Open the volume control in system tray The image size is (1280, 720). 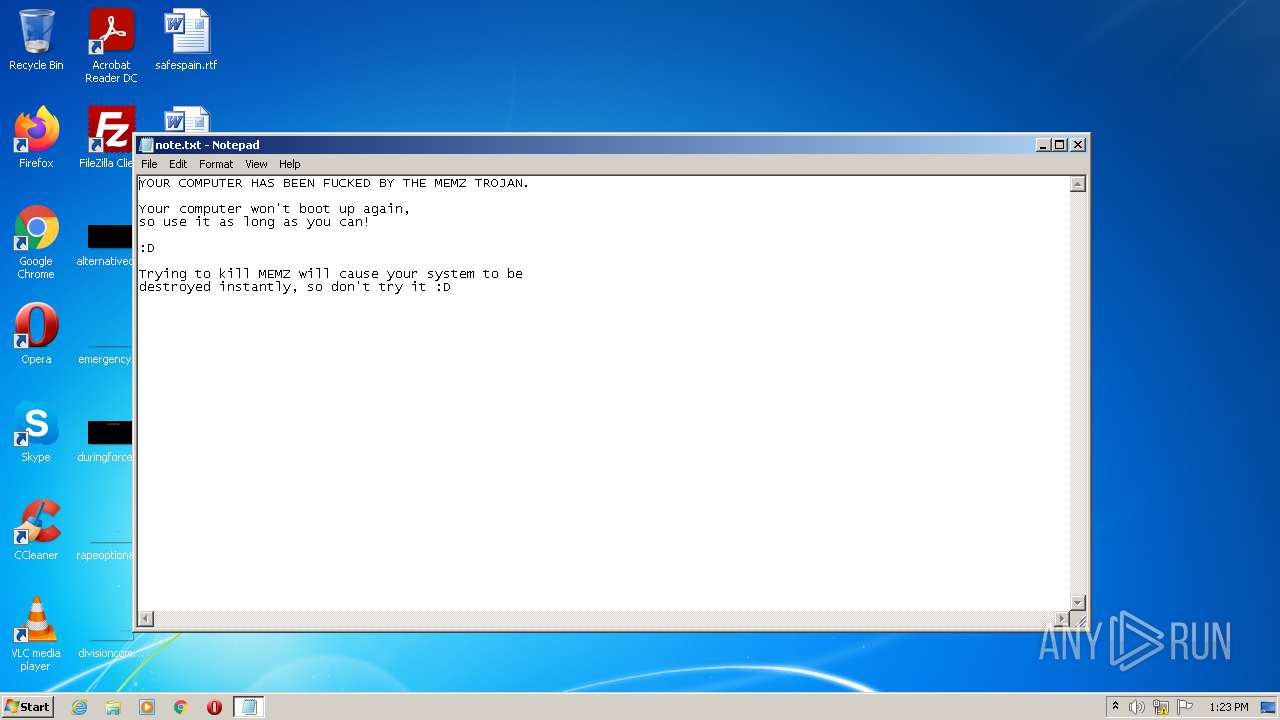click(1137, 707)
